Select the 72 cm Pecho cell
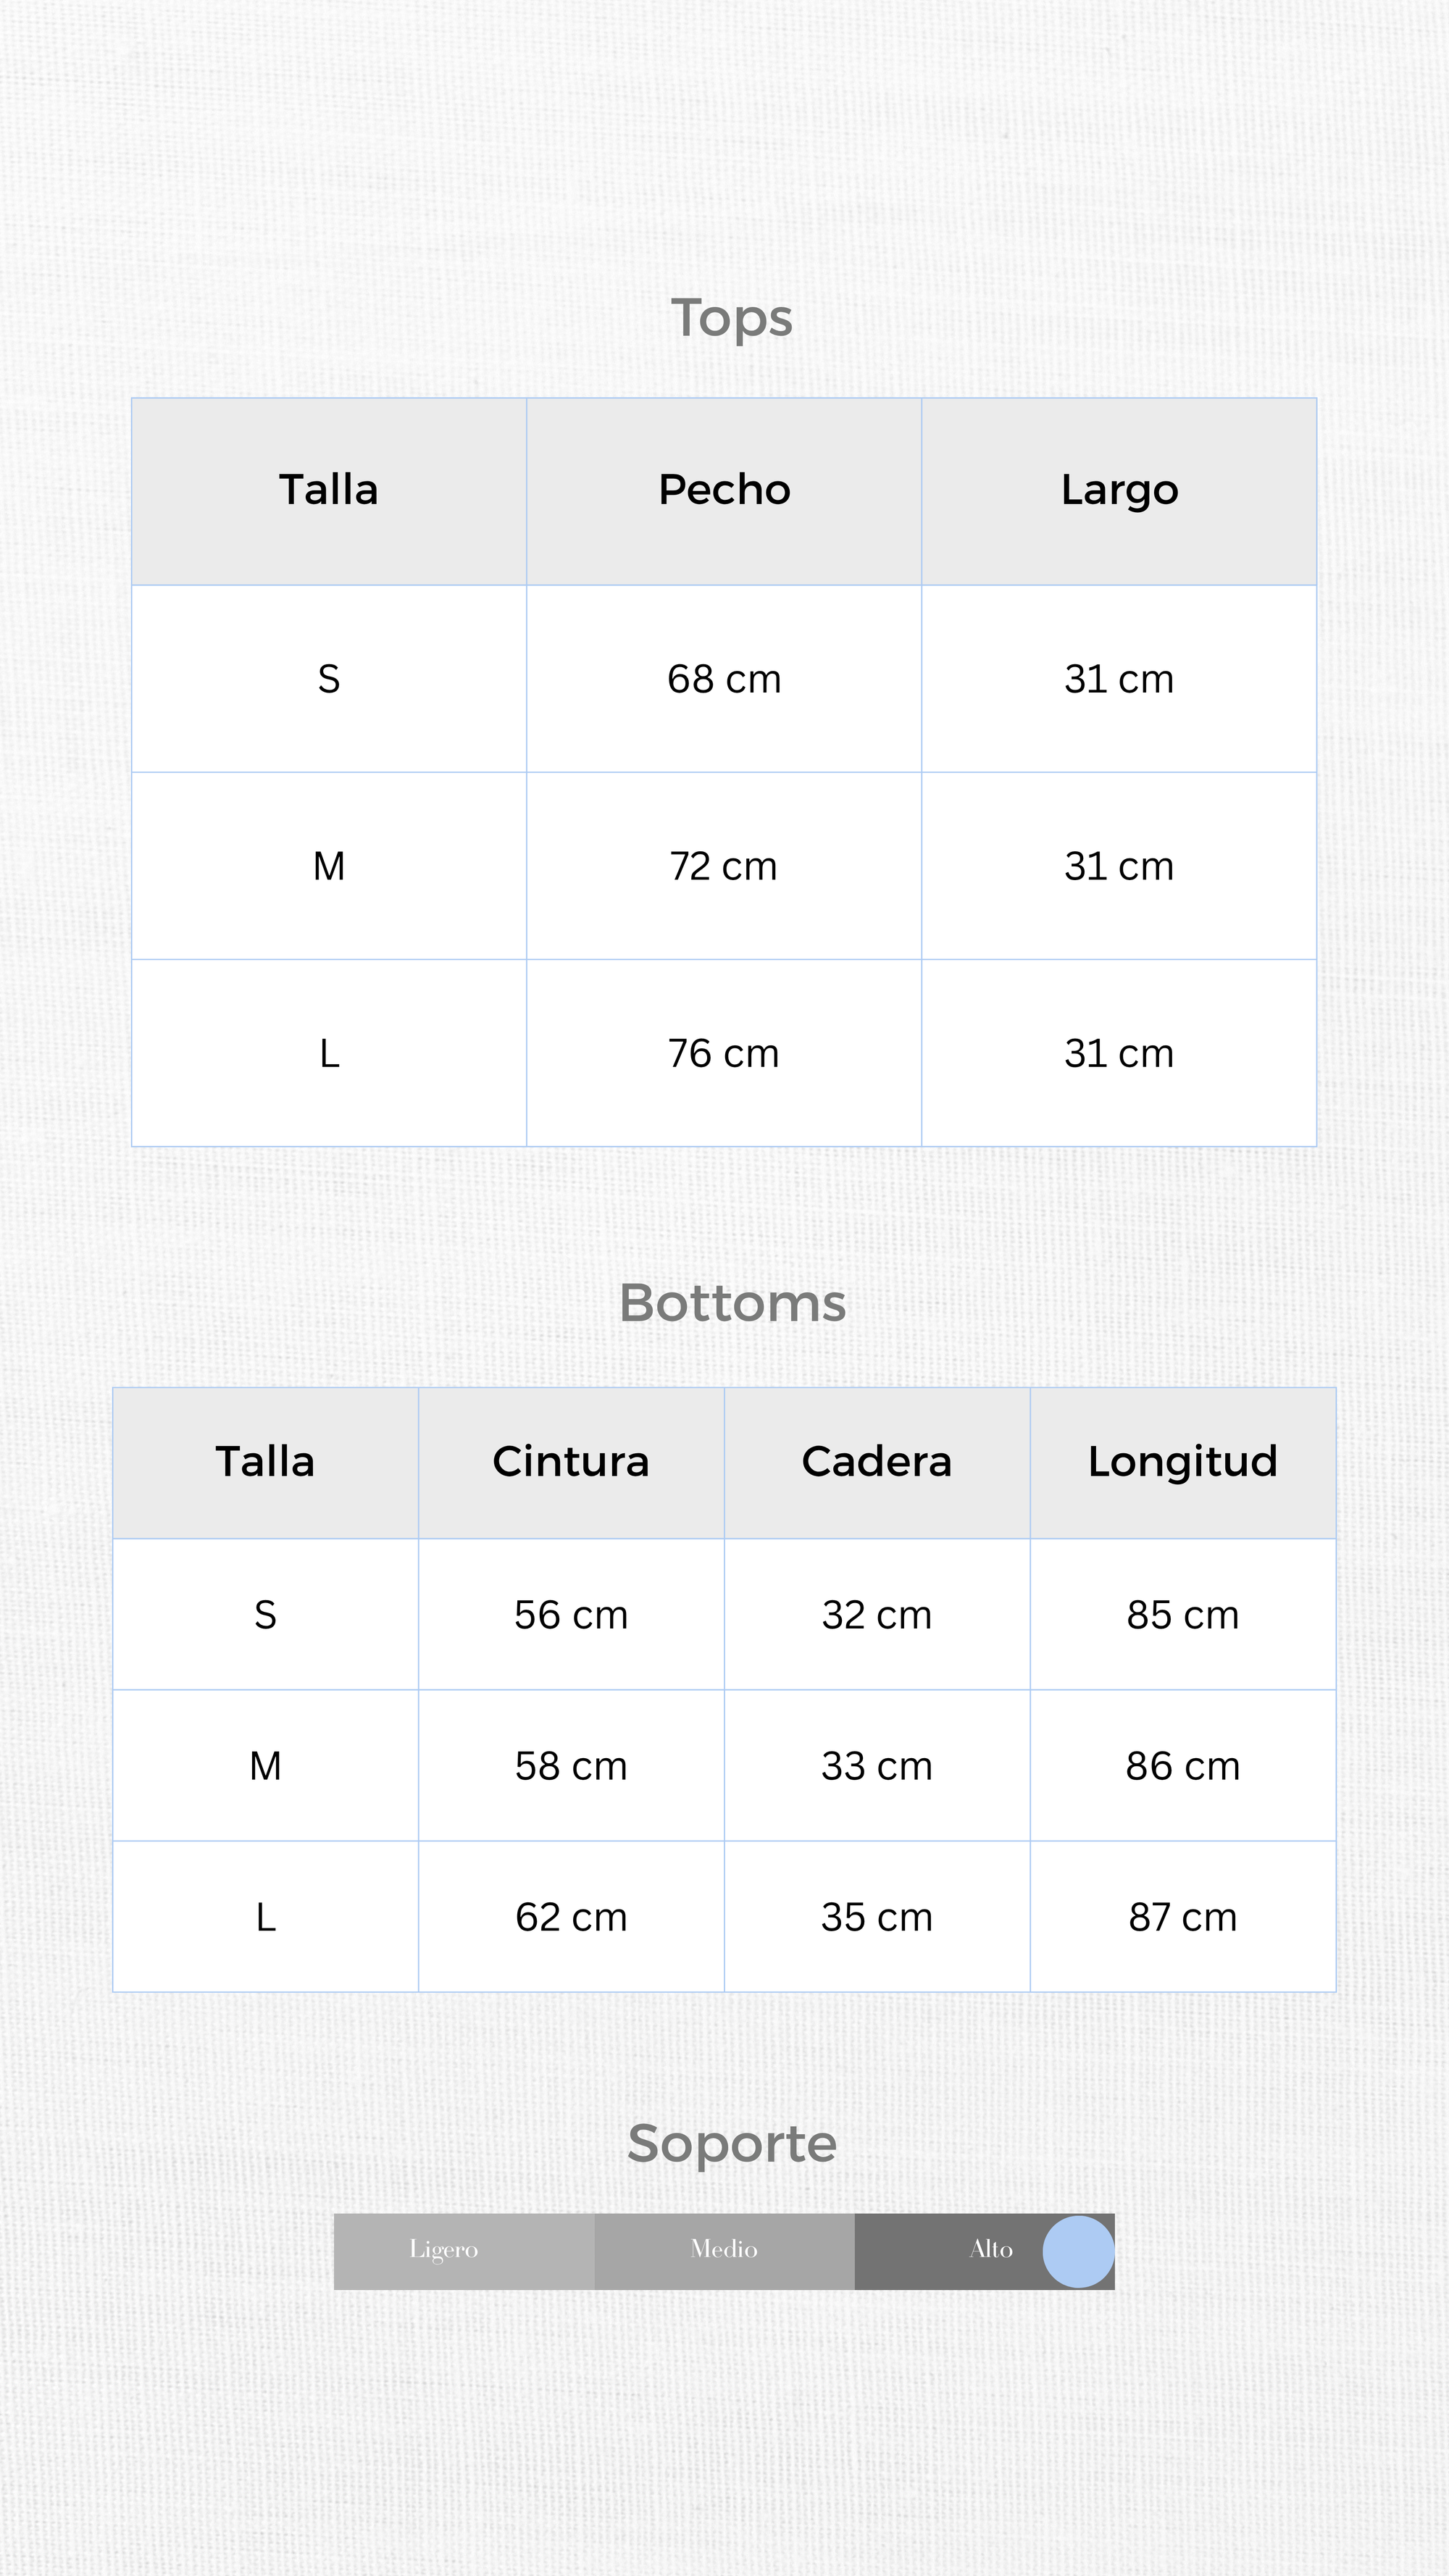This screenshot has height=2576, width=1449. 724,866
